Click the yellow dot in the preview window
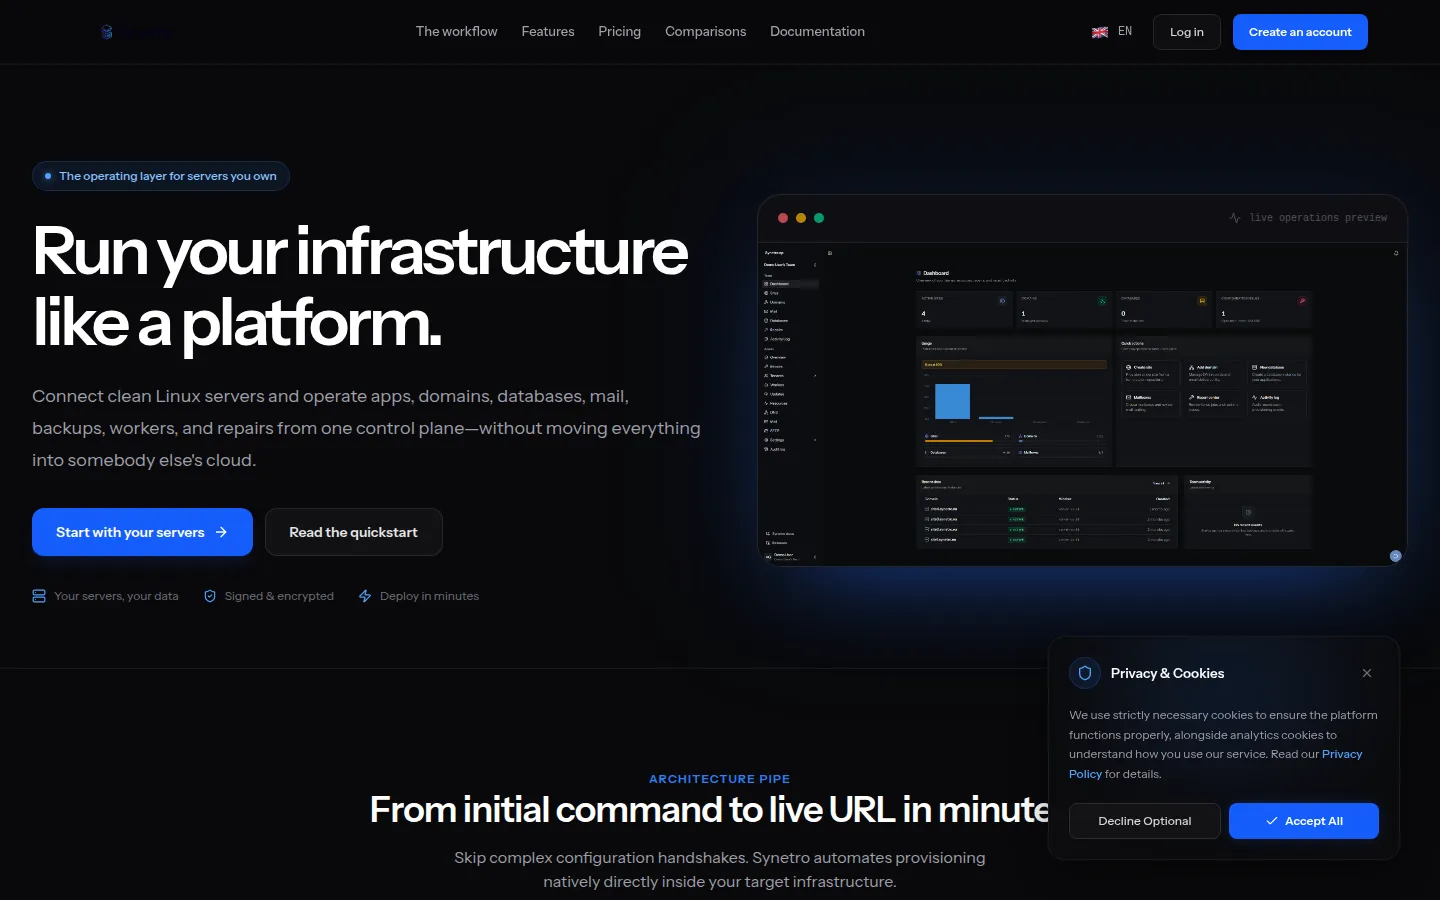Screen dimensions: 1440x900 tap(801, 218)
